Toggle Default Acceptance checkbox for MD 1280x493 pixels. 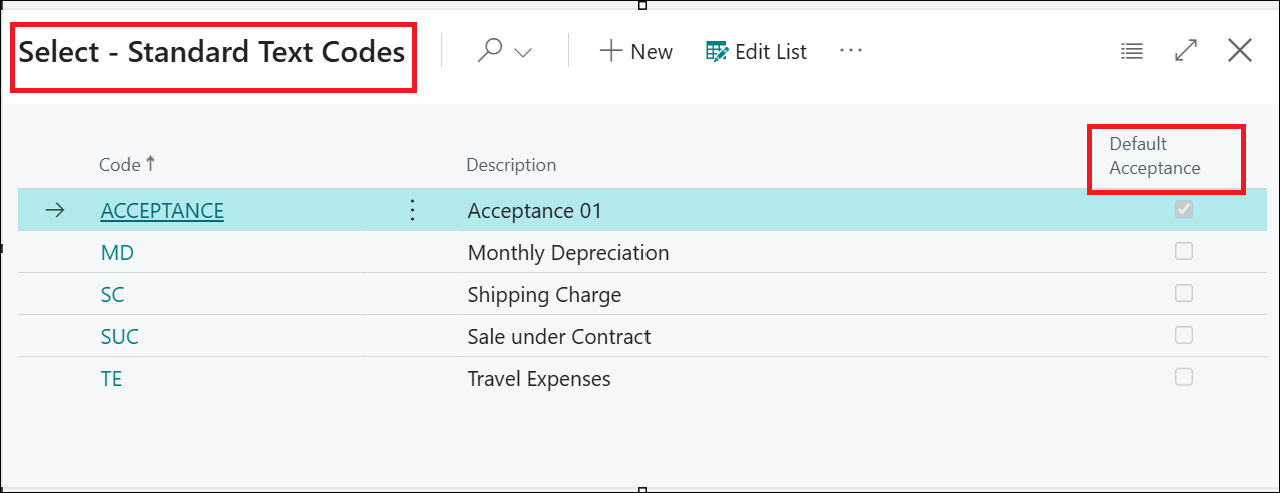tap(1184, 251)
